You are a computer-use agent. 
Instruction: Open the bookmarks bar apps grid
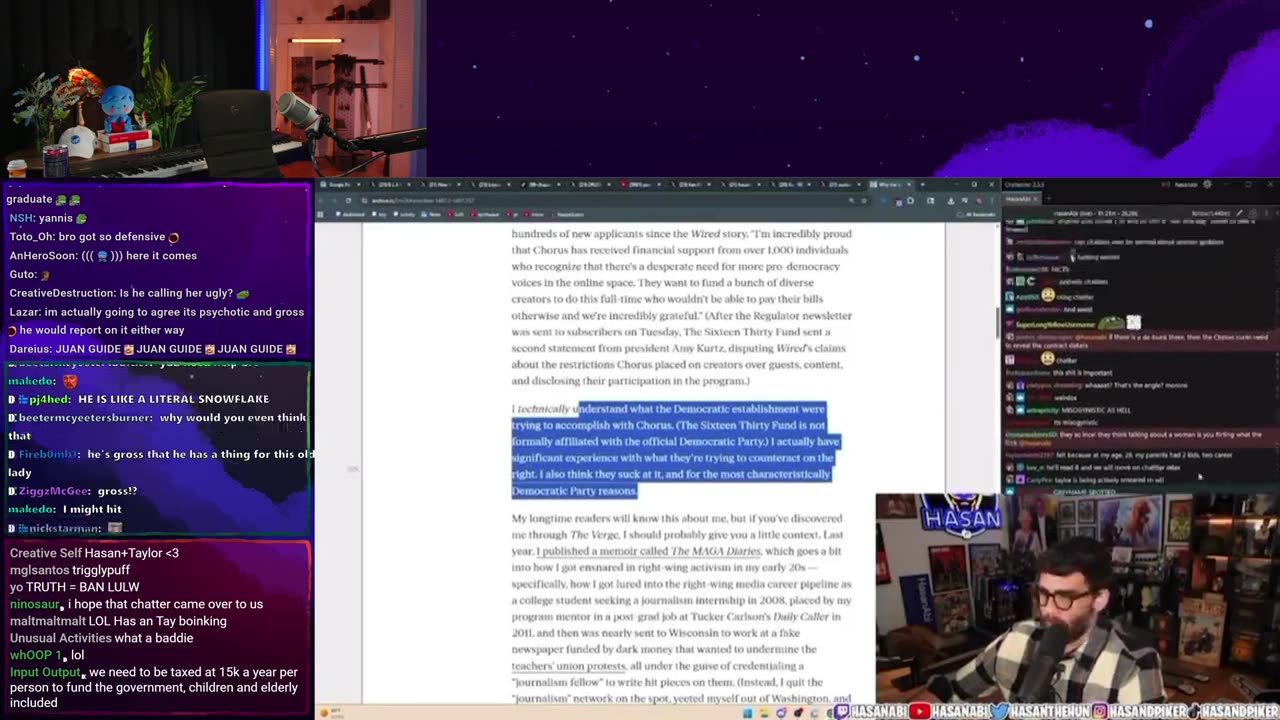coord(321,214)
